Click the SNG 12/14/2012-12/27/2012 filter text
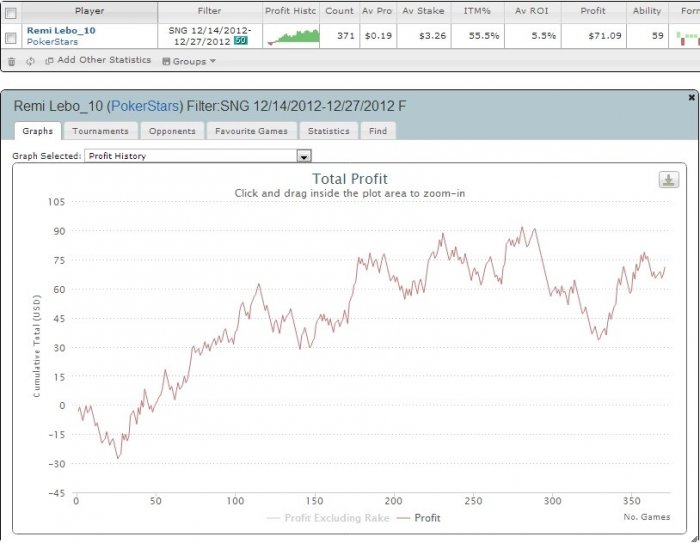 click(210, 36)
